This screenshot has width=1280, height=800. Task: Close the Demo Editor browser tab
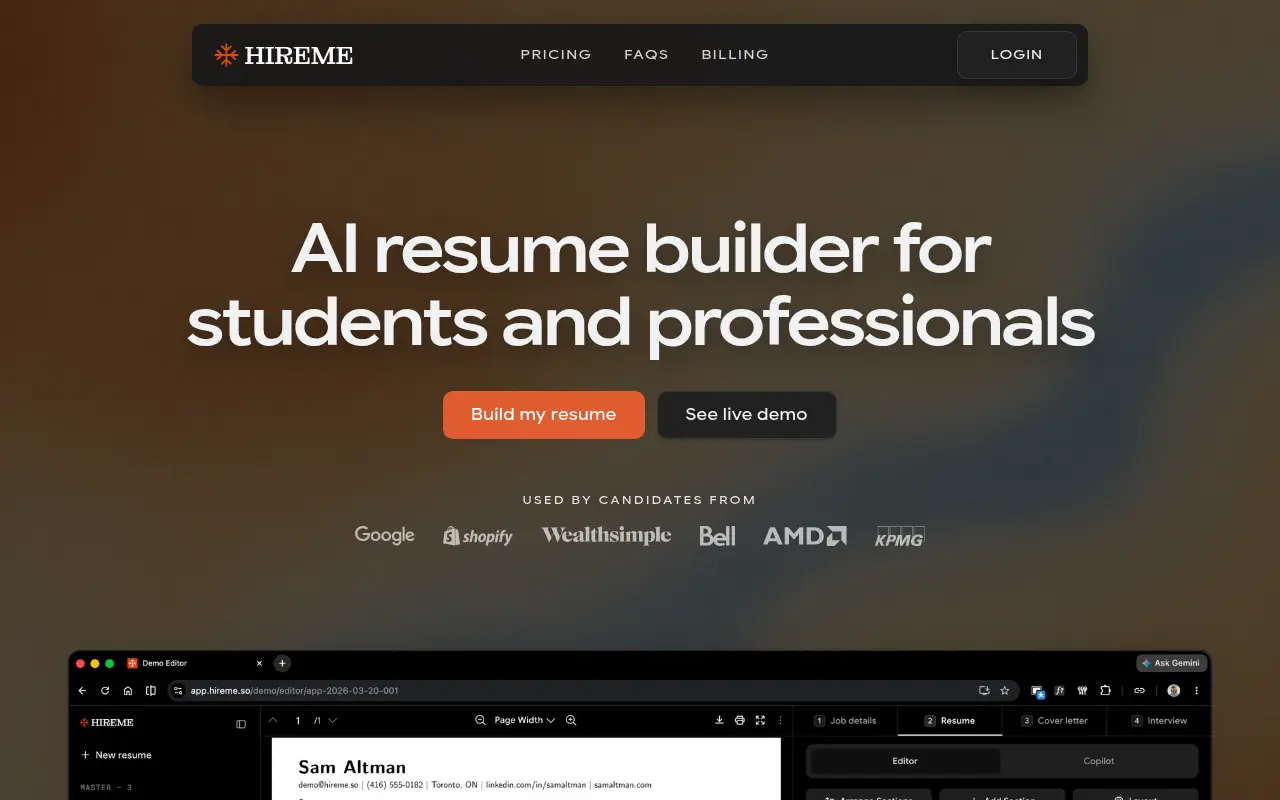coord(260,663)
